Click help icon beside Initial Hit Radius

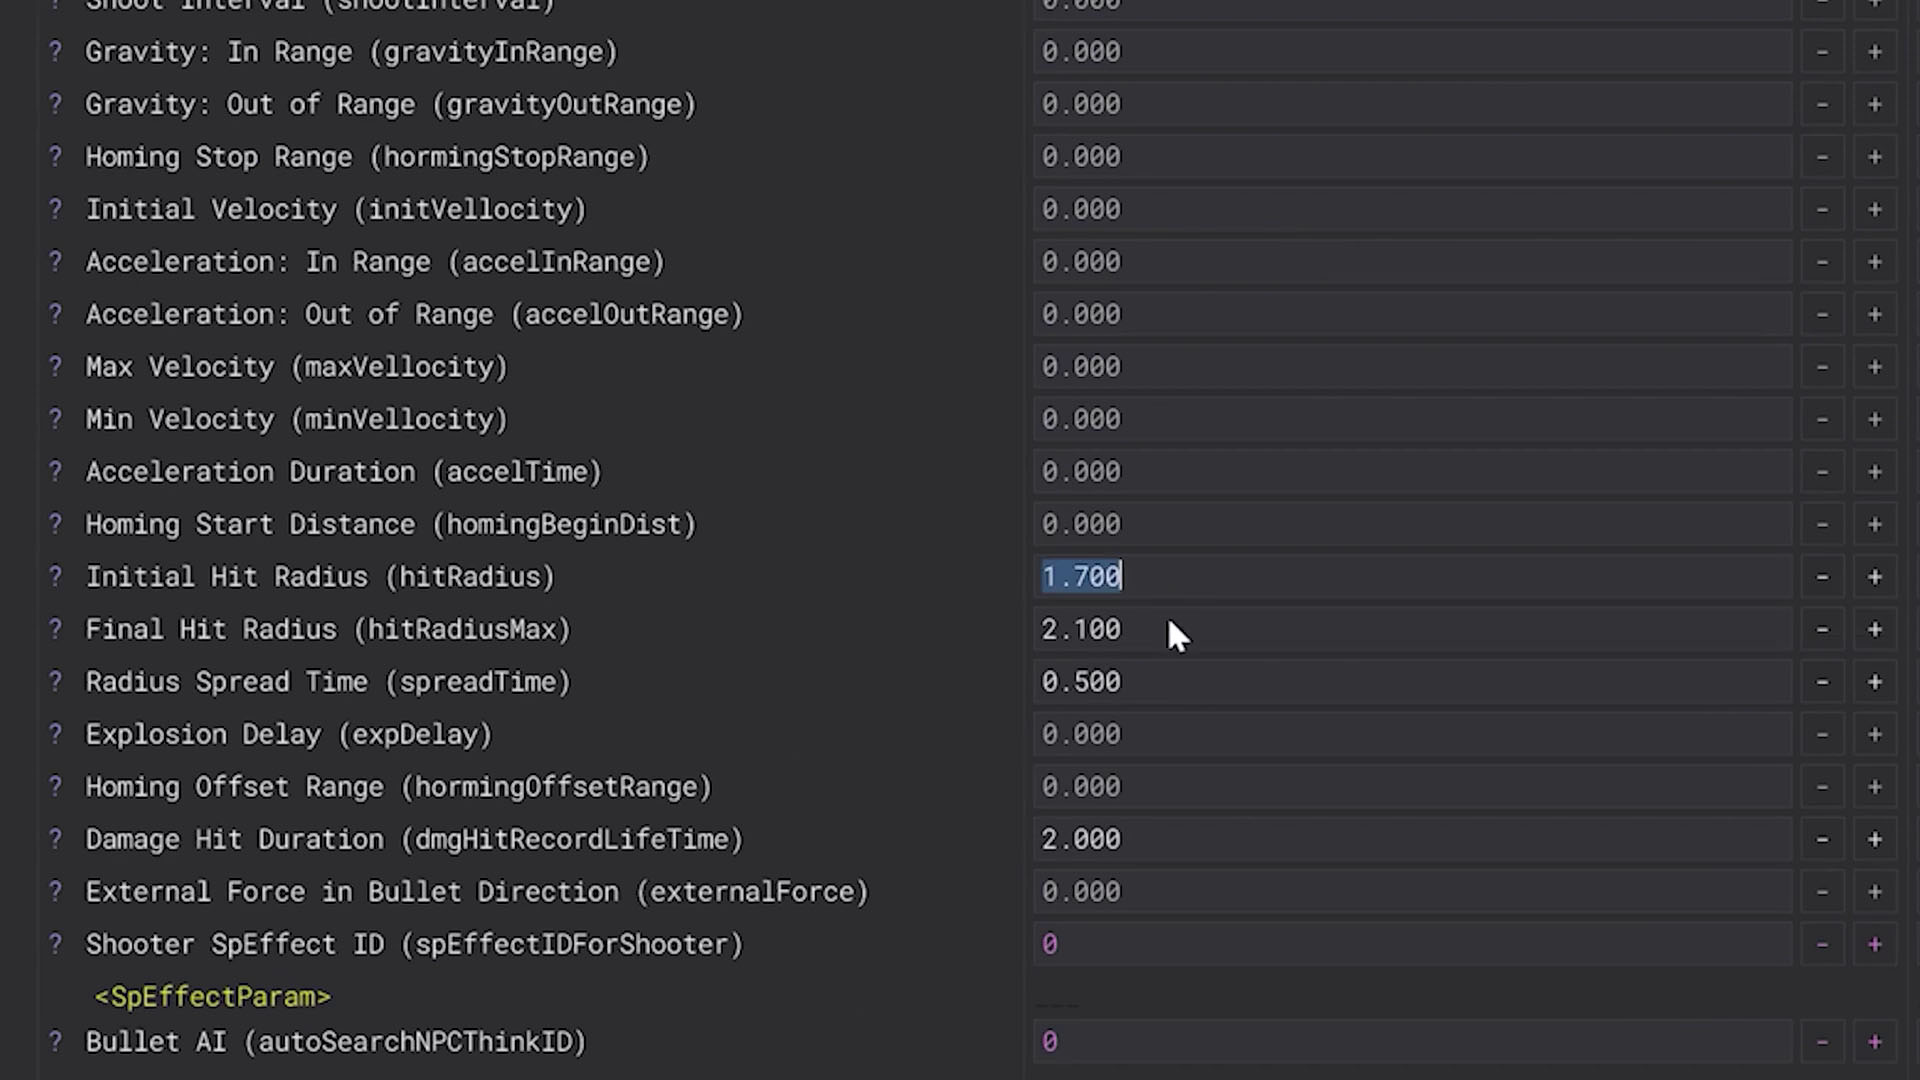(56, 577)
